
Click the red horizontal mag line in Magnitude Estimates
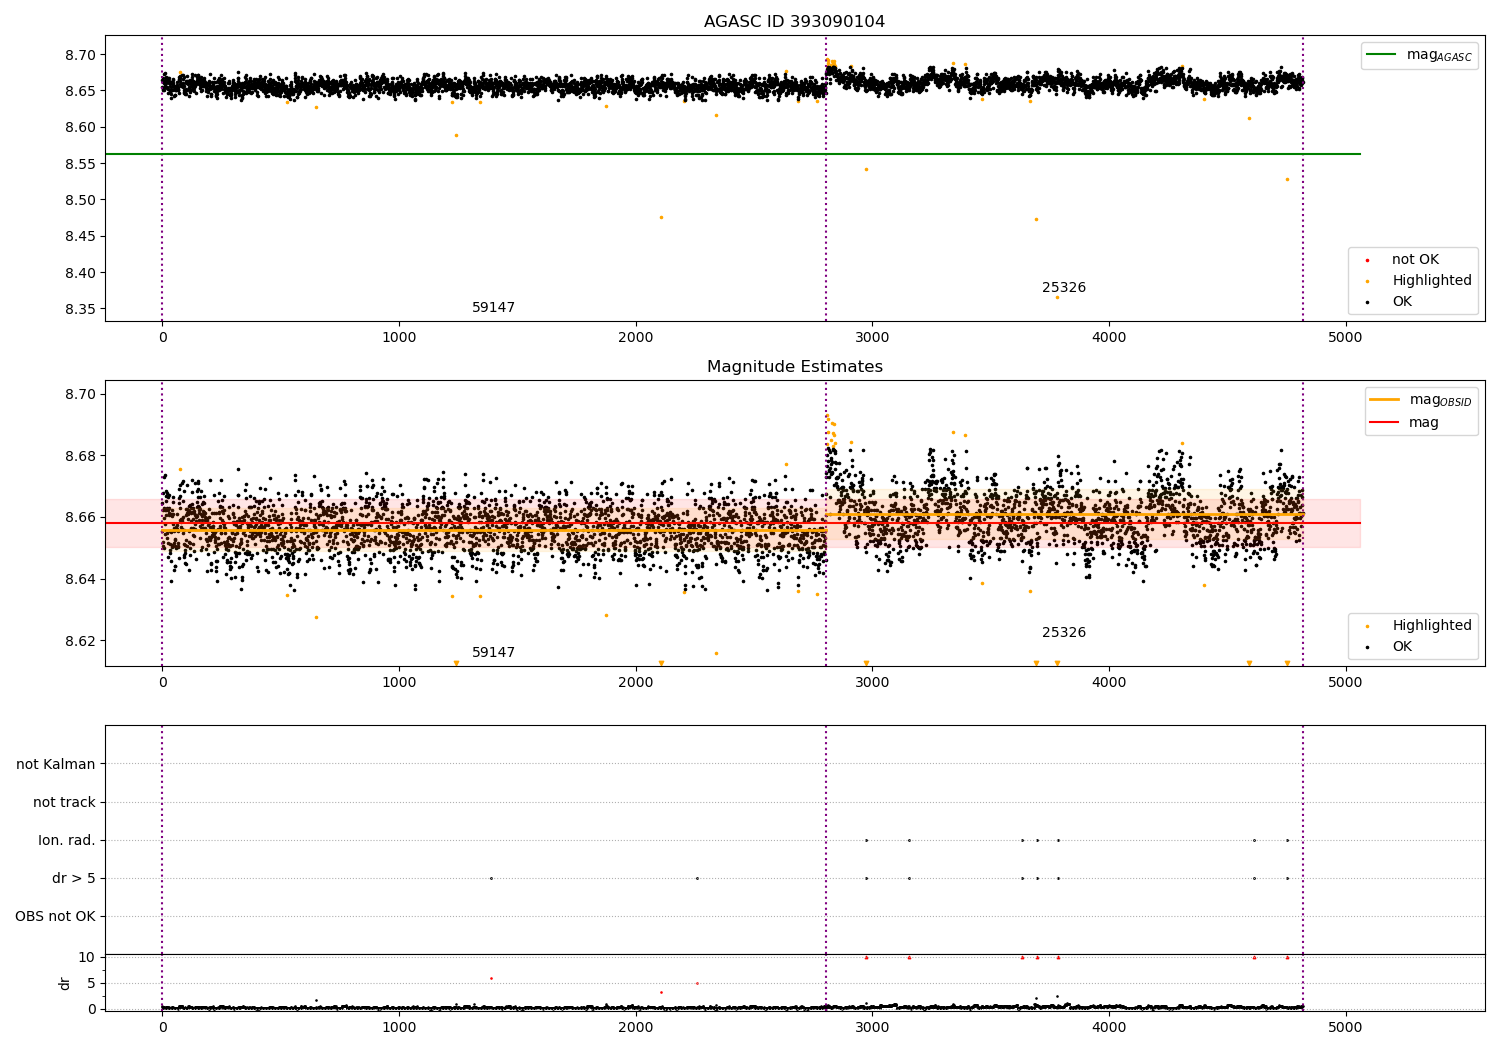tap(733, 523)
